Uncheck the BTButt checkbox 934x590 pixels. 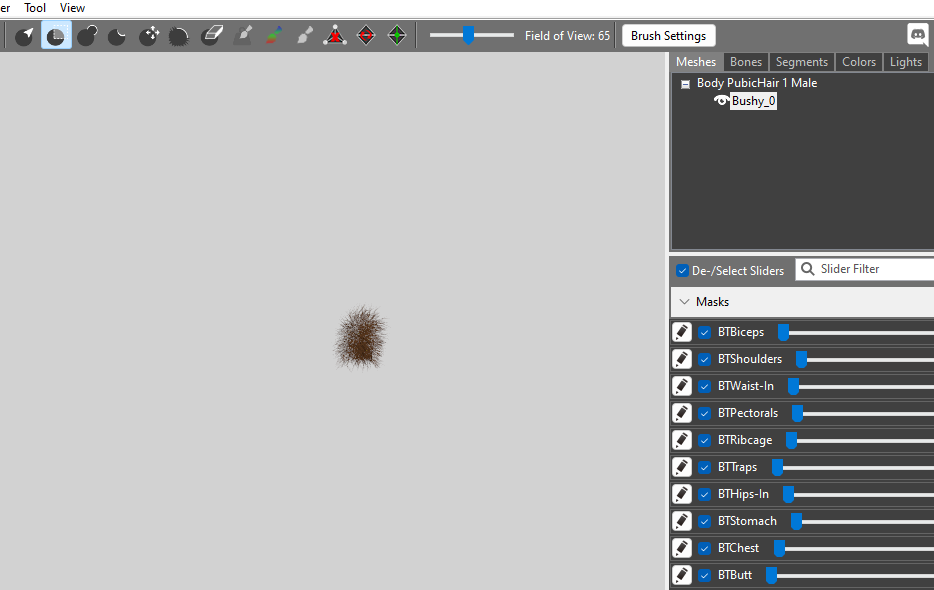tap(705, 576)
